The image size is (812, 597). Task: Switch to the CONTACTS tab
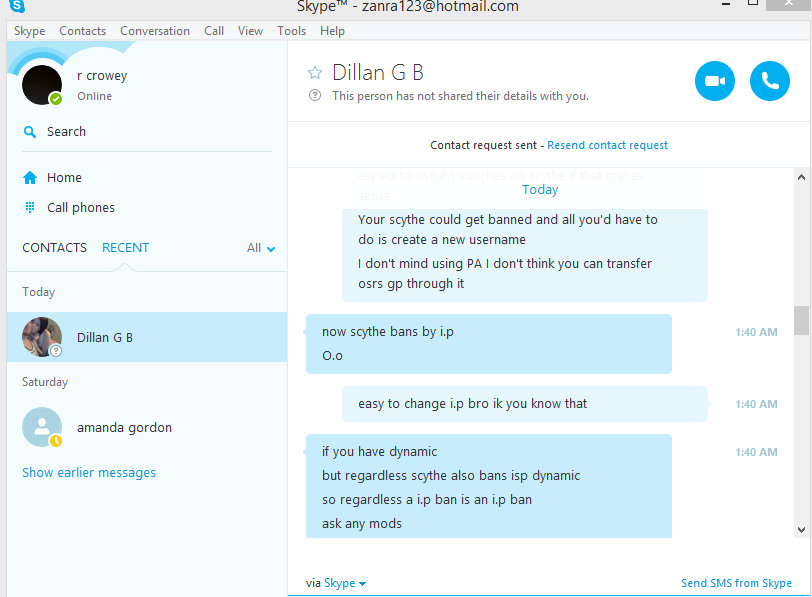(54, 248)
